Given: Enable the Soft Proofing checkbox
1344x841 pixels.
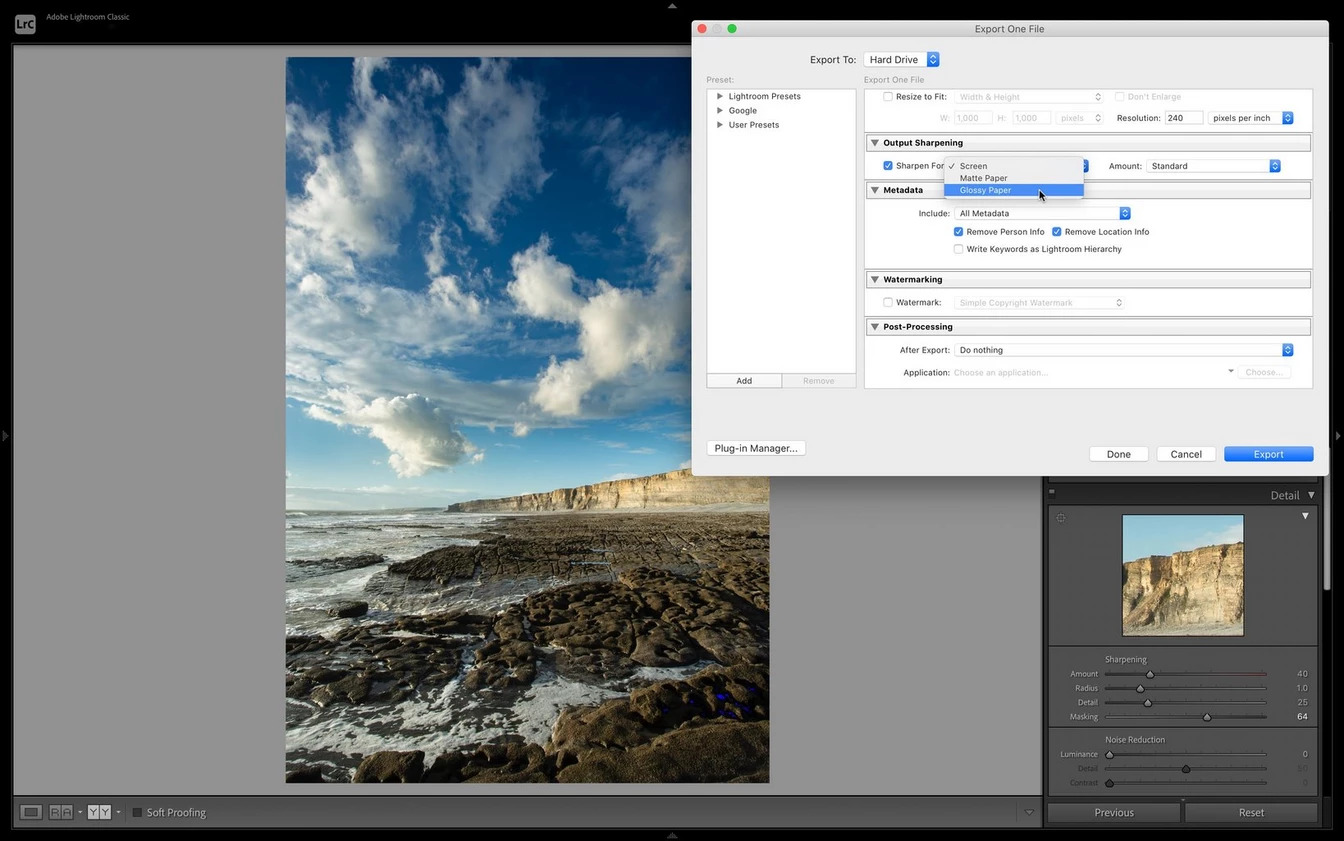Looking at the screenshot, I should [138, 812].
